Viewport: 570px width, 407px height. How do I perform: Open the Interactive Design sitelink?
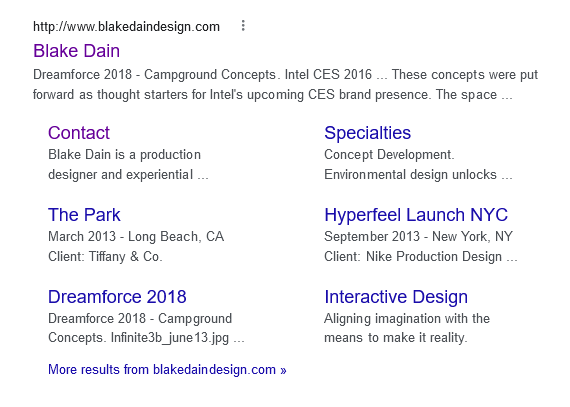[396, 297]
